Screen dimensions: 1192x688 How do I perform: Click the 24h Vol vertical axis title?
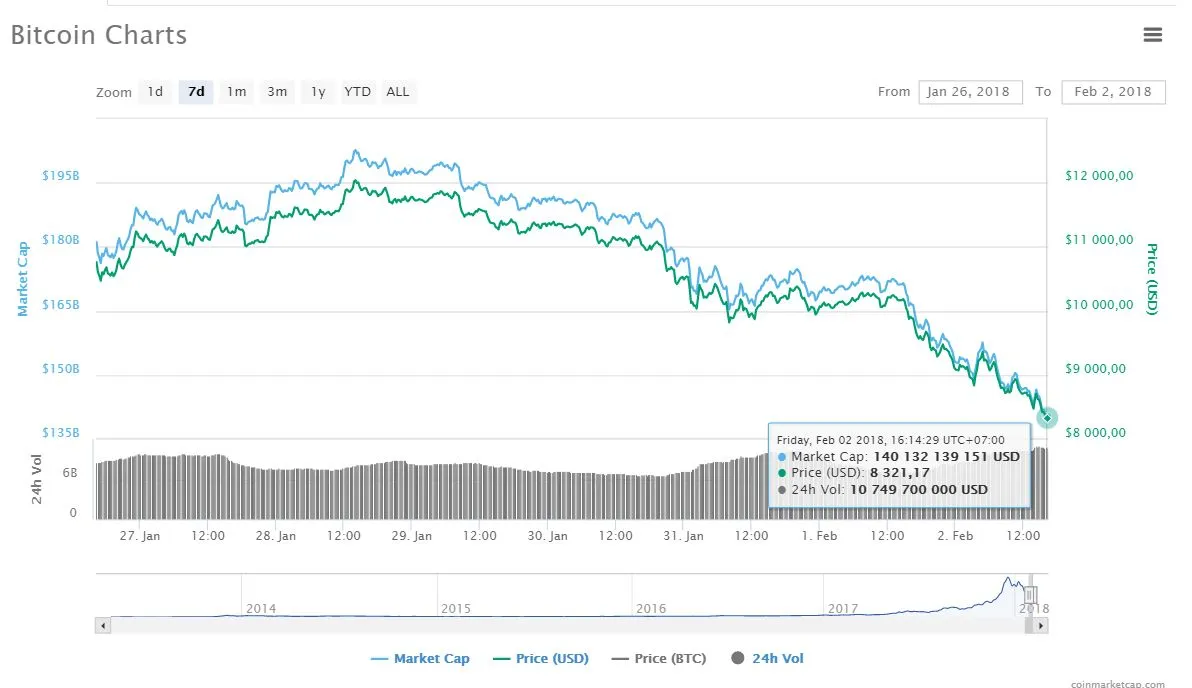[x=36, y=479]
